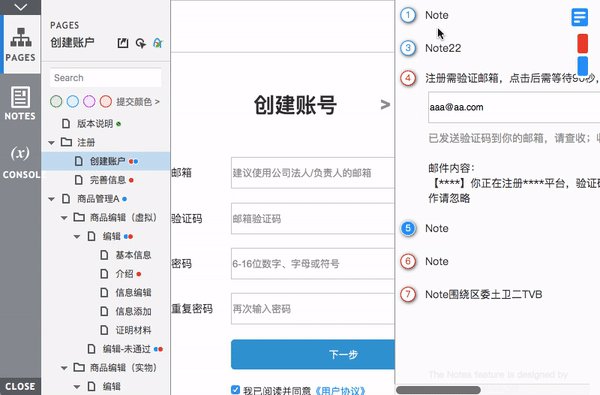This screenshot has width=600, height=395.
Task: Click the 邮箱验证码 input field
Action: [313, 219]
